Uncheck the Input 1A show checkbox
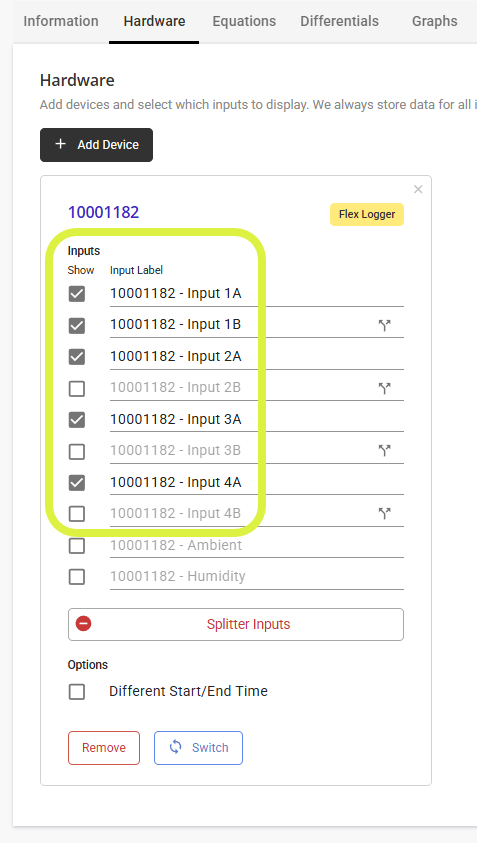This screenshot has width=477, height=843. [x=77, y=294]
